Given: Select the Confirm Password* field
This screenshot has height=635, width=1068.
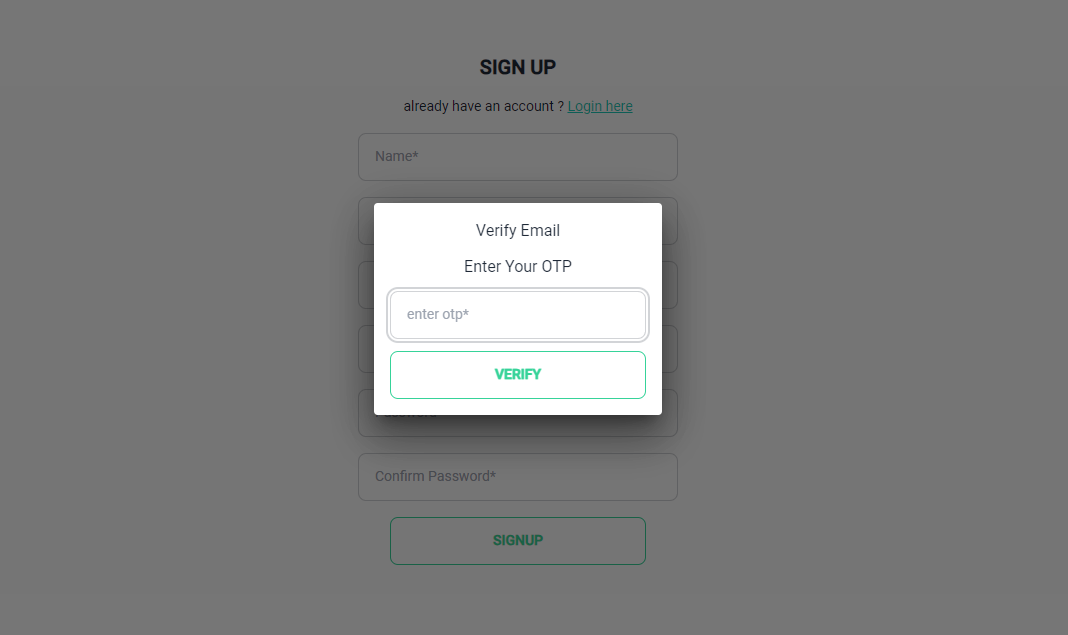Looking at the screenshot, I should pos(518,477).
